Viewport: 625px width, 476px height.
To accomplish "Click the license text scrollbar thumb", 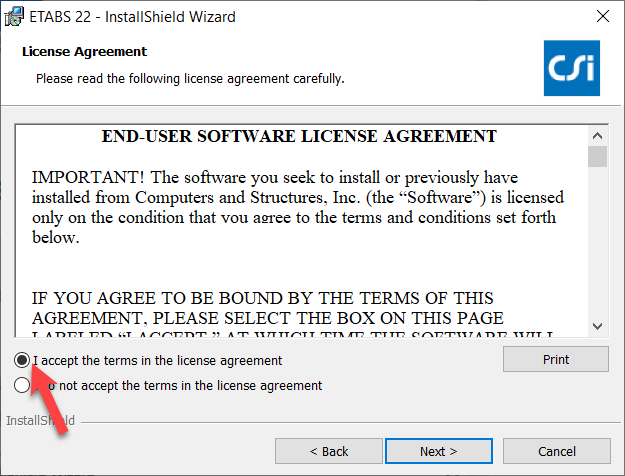I will pos(598,156).
